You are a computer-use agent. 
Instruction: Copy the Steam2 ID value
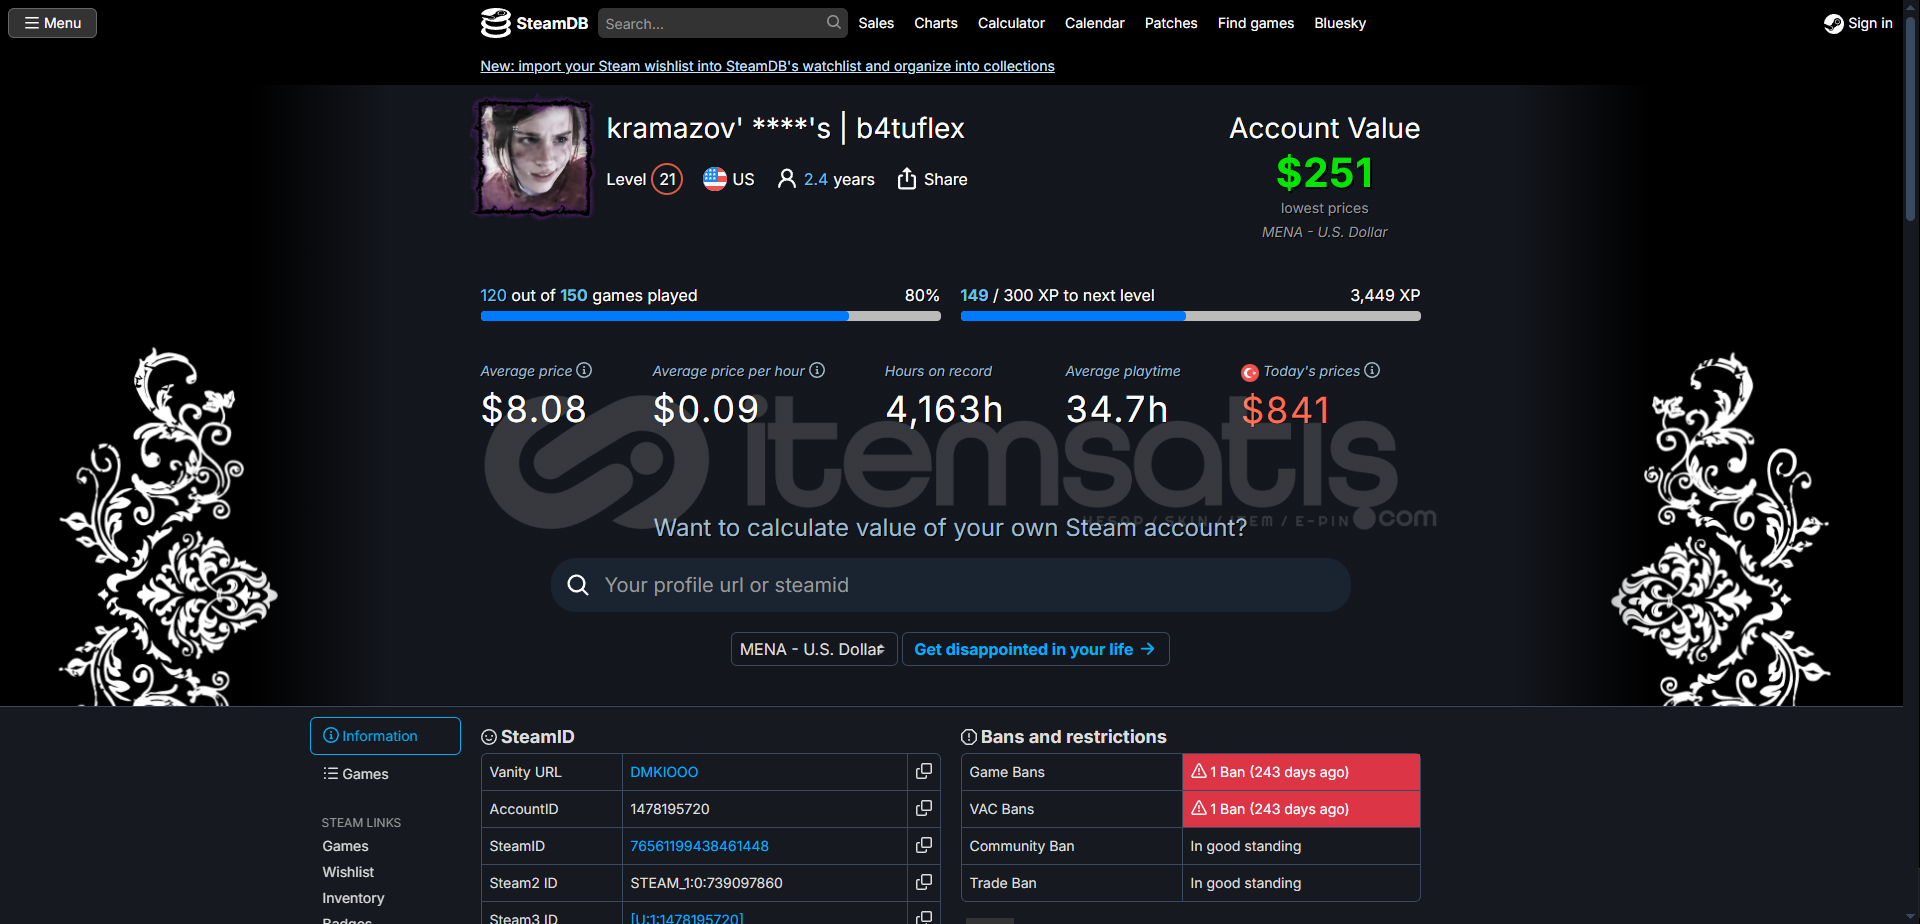[924, 882]
